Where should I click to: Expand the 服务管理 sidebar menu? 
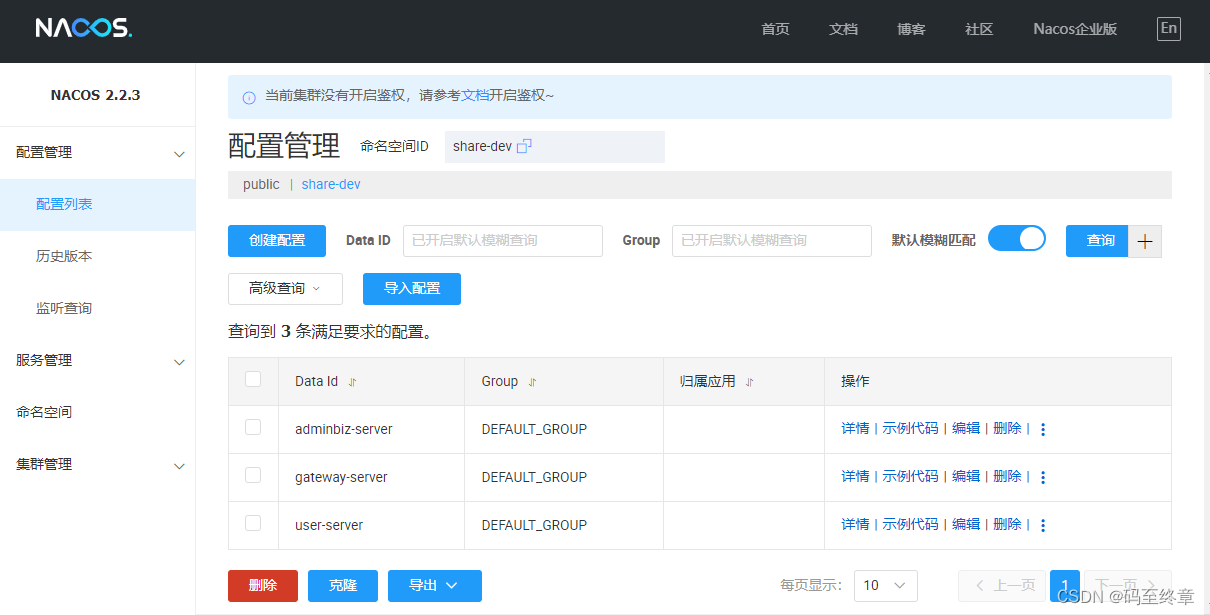97,361
